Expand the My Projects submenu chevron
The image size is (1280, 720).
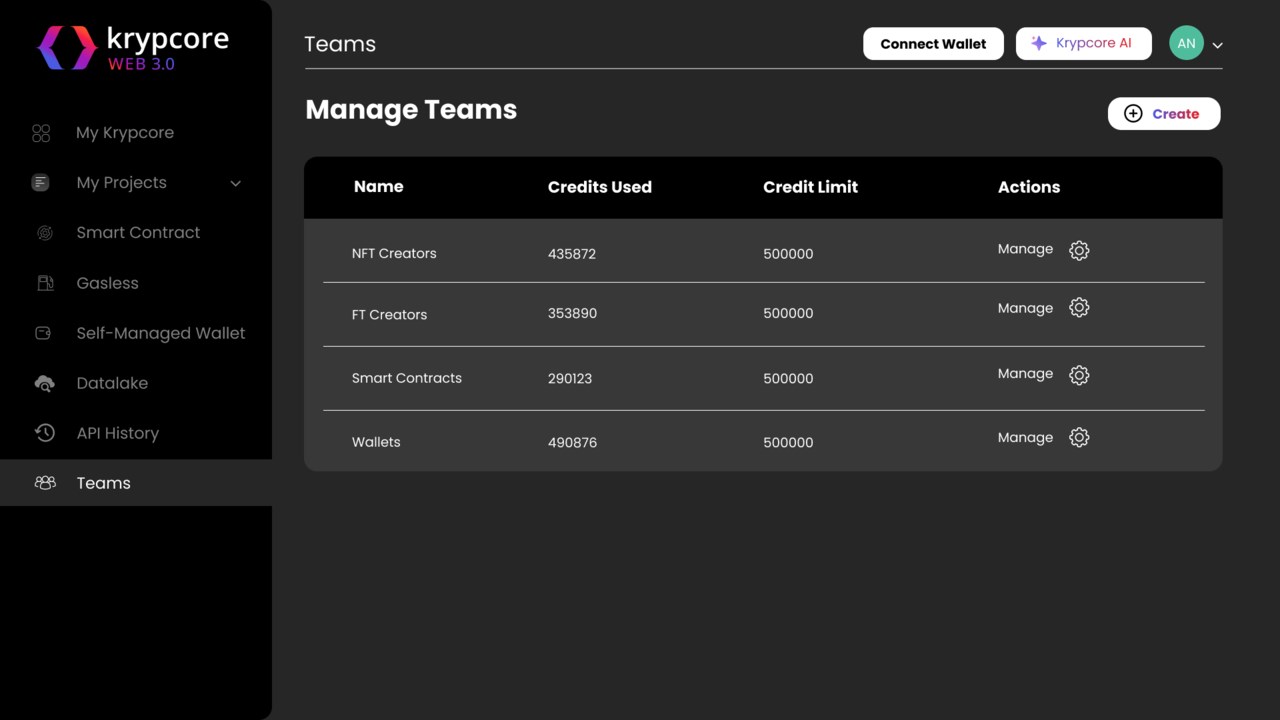click(236, 183)
